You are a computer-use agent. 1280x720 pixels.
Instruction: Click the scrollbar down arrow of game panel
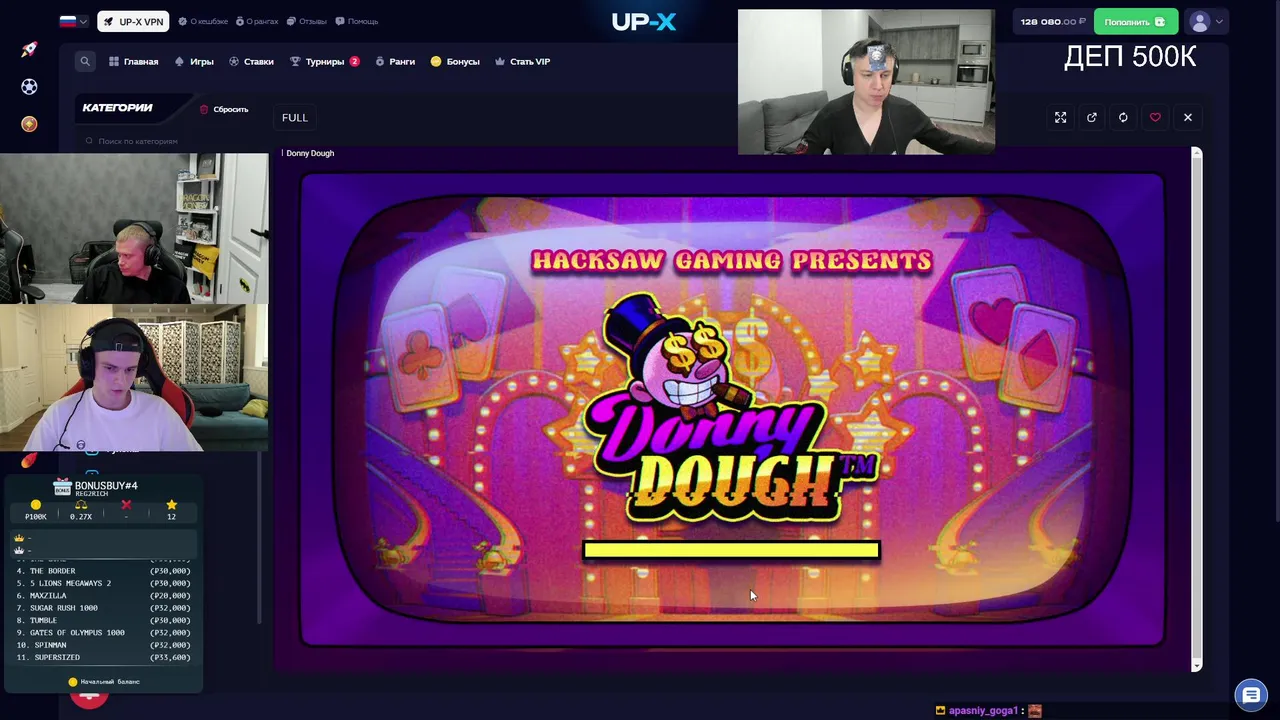pos(1196,665)
